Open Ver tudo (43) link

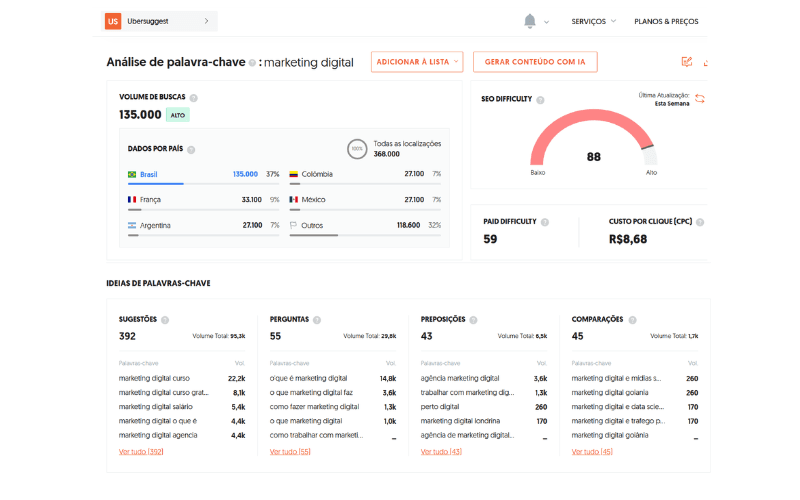(441, 452)
